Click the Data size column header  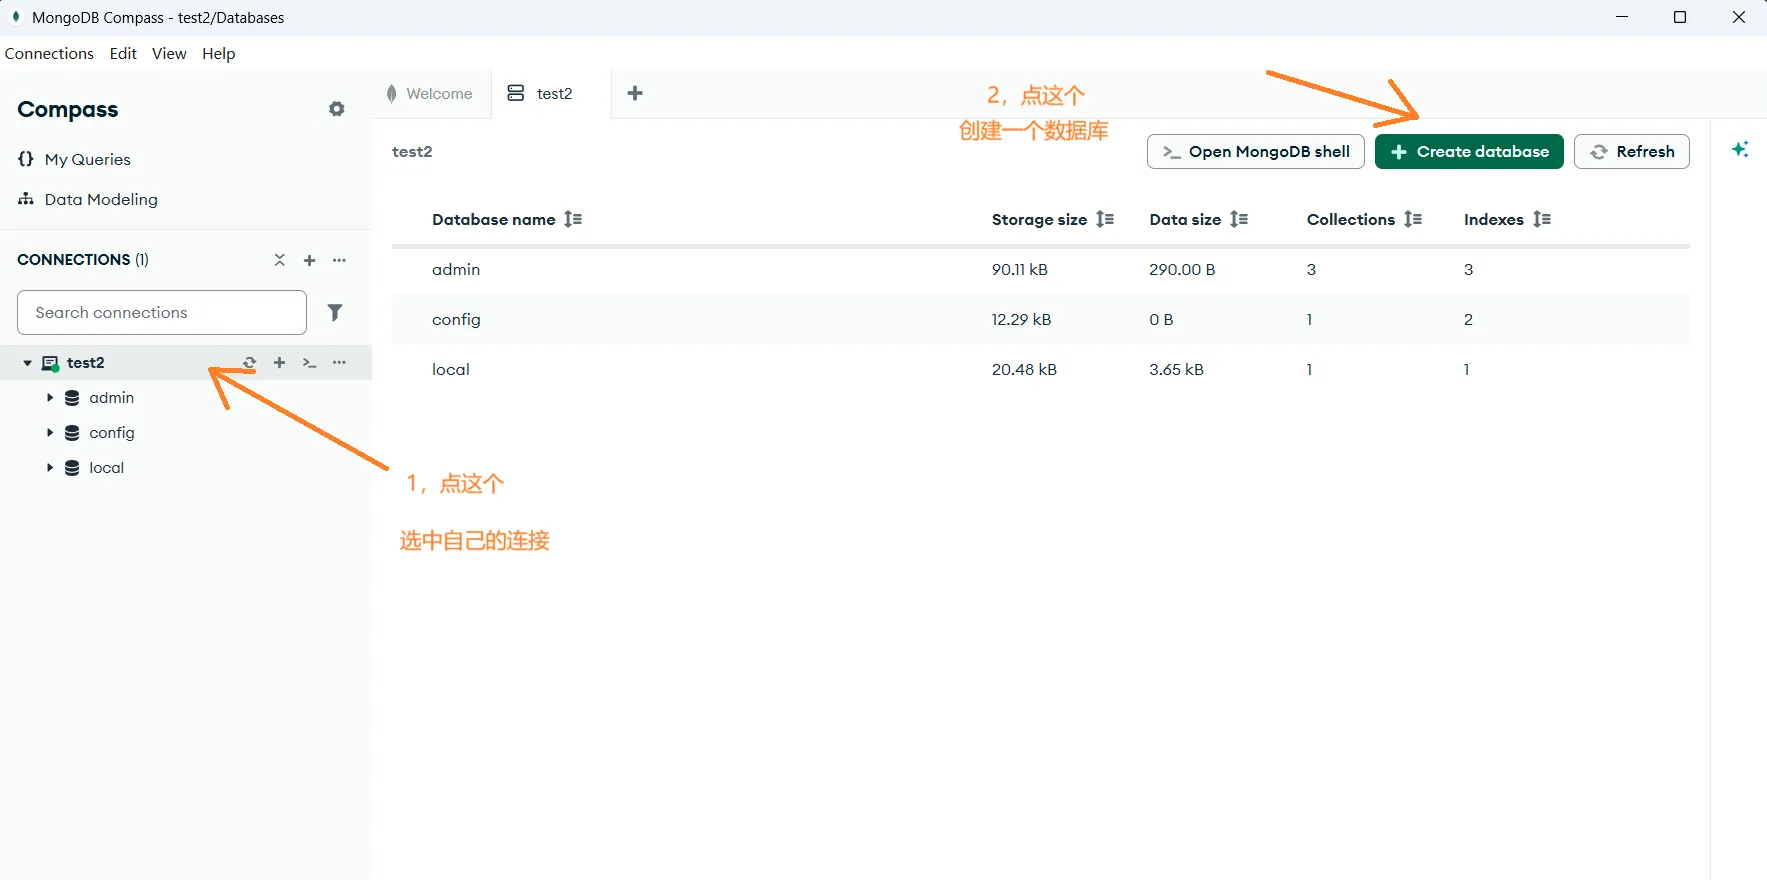tap(1185, 219)
